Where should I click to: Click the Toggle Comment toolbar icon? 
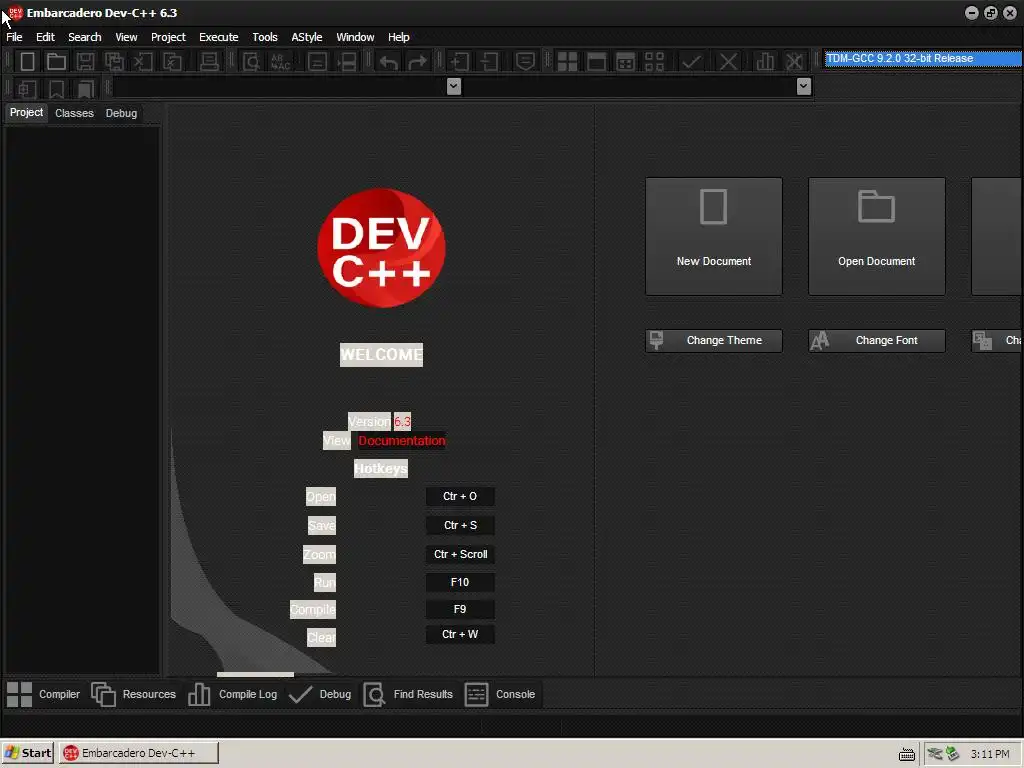525,61
